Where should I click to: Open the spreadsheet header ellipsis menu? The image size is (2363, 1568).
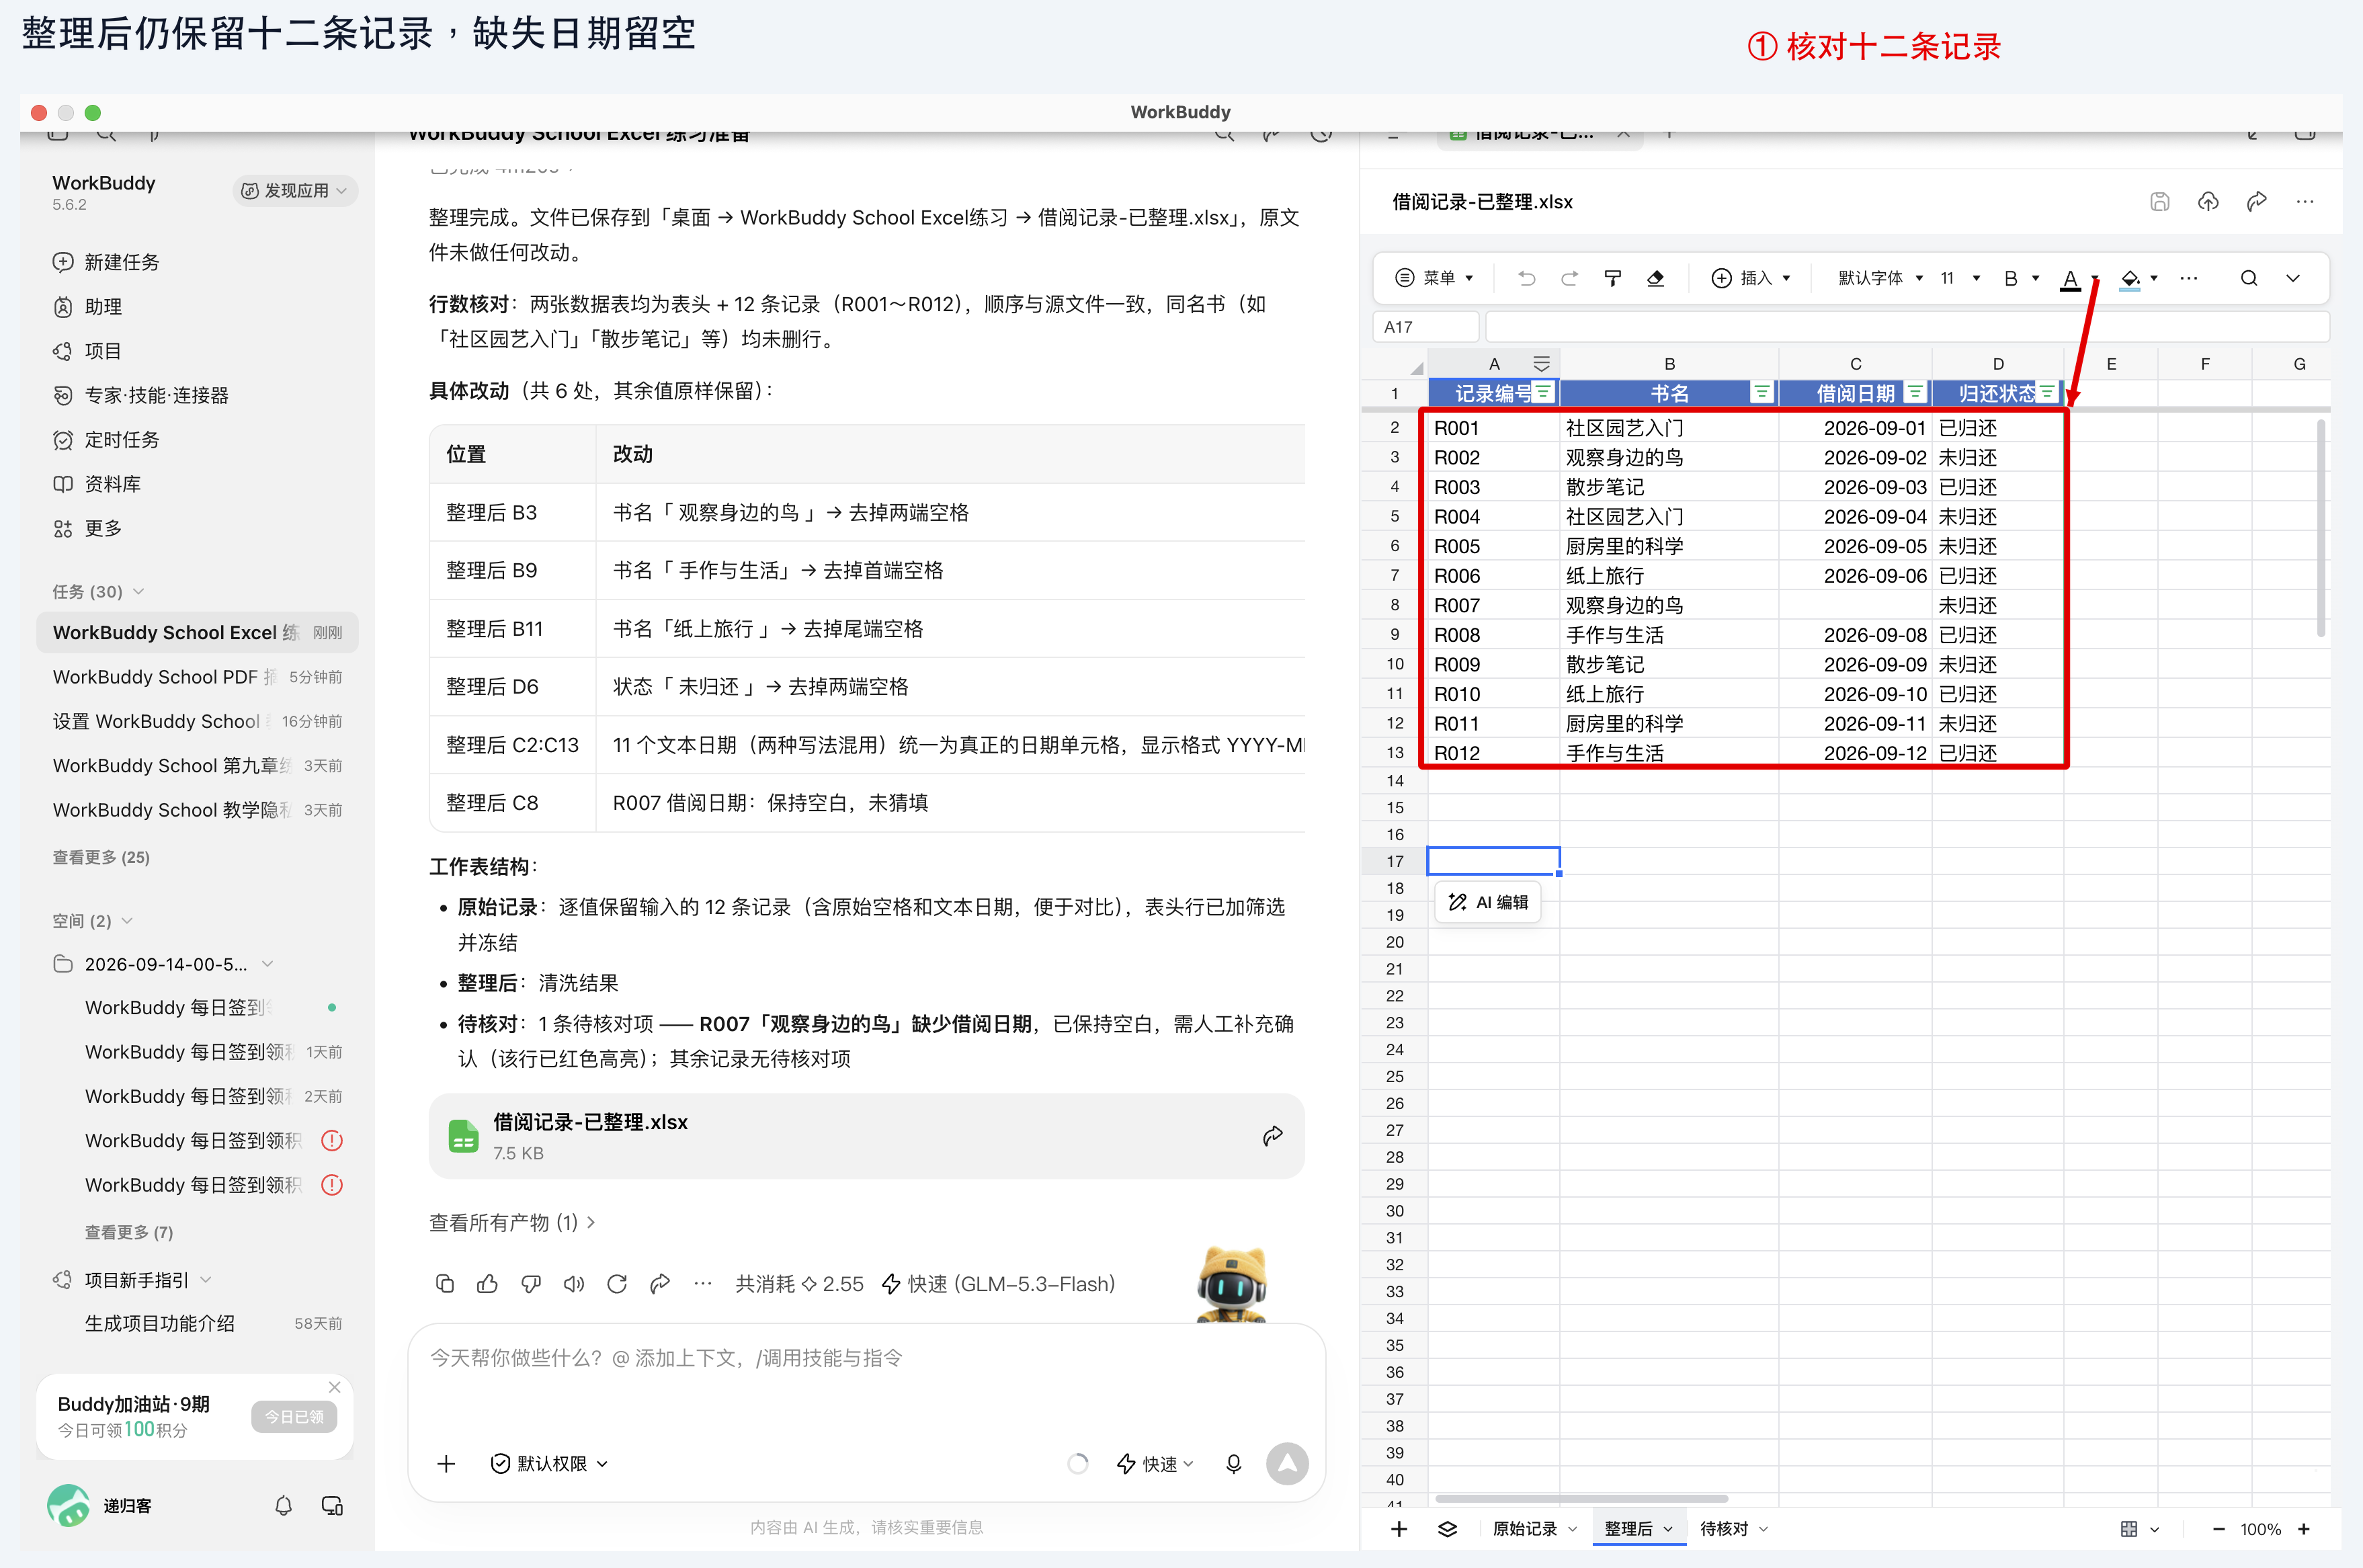click(x=2305, y=202)
